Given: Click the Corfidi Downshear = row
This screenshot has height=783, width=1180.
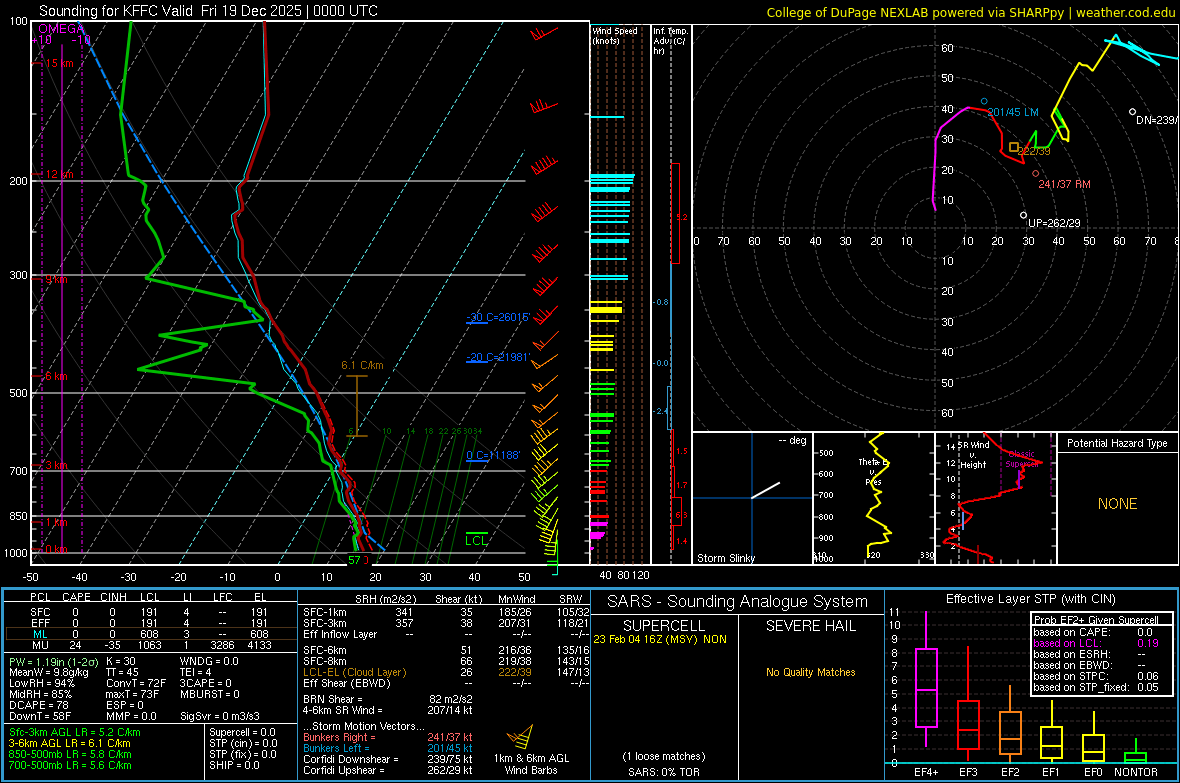Looking at the screenshot, I should click(x=388, y=759).
